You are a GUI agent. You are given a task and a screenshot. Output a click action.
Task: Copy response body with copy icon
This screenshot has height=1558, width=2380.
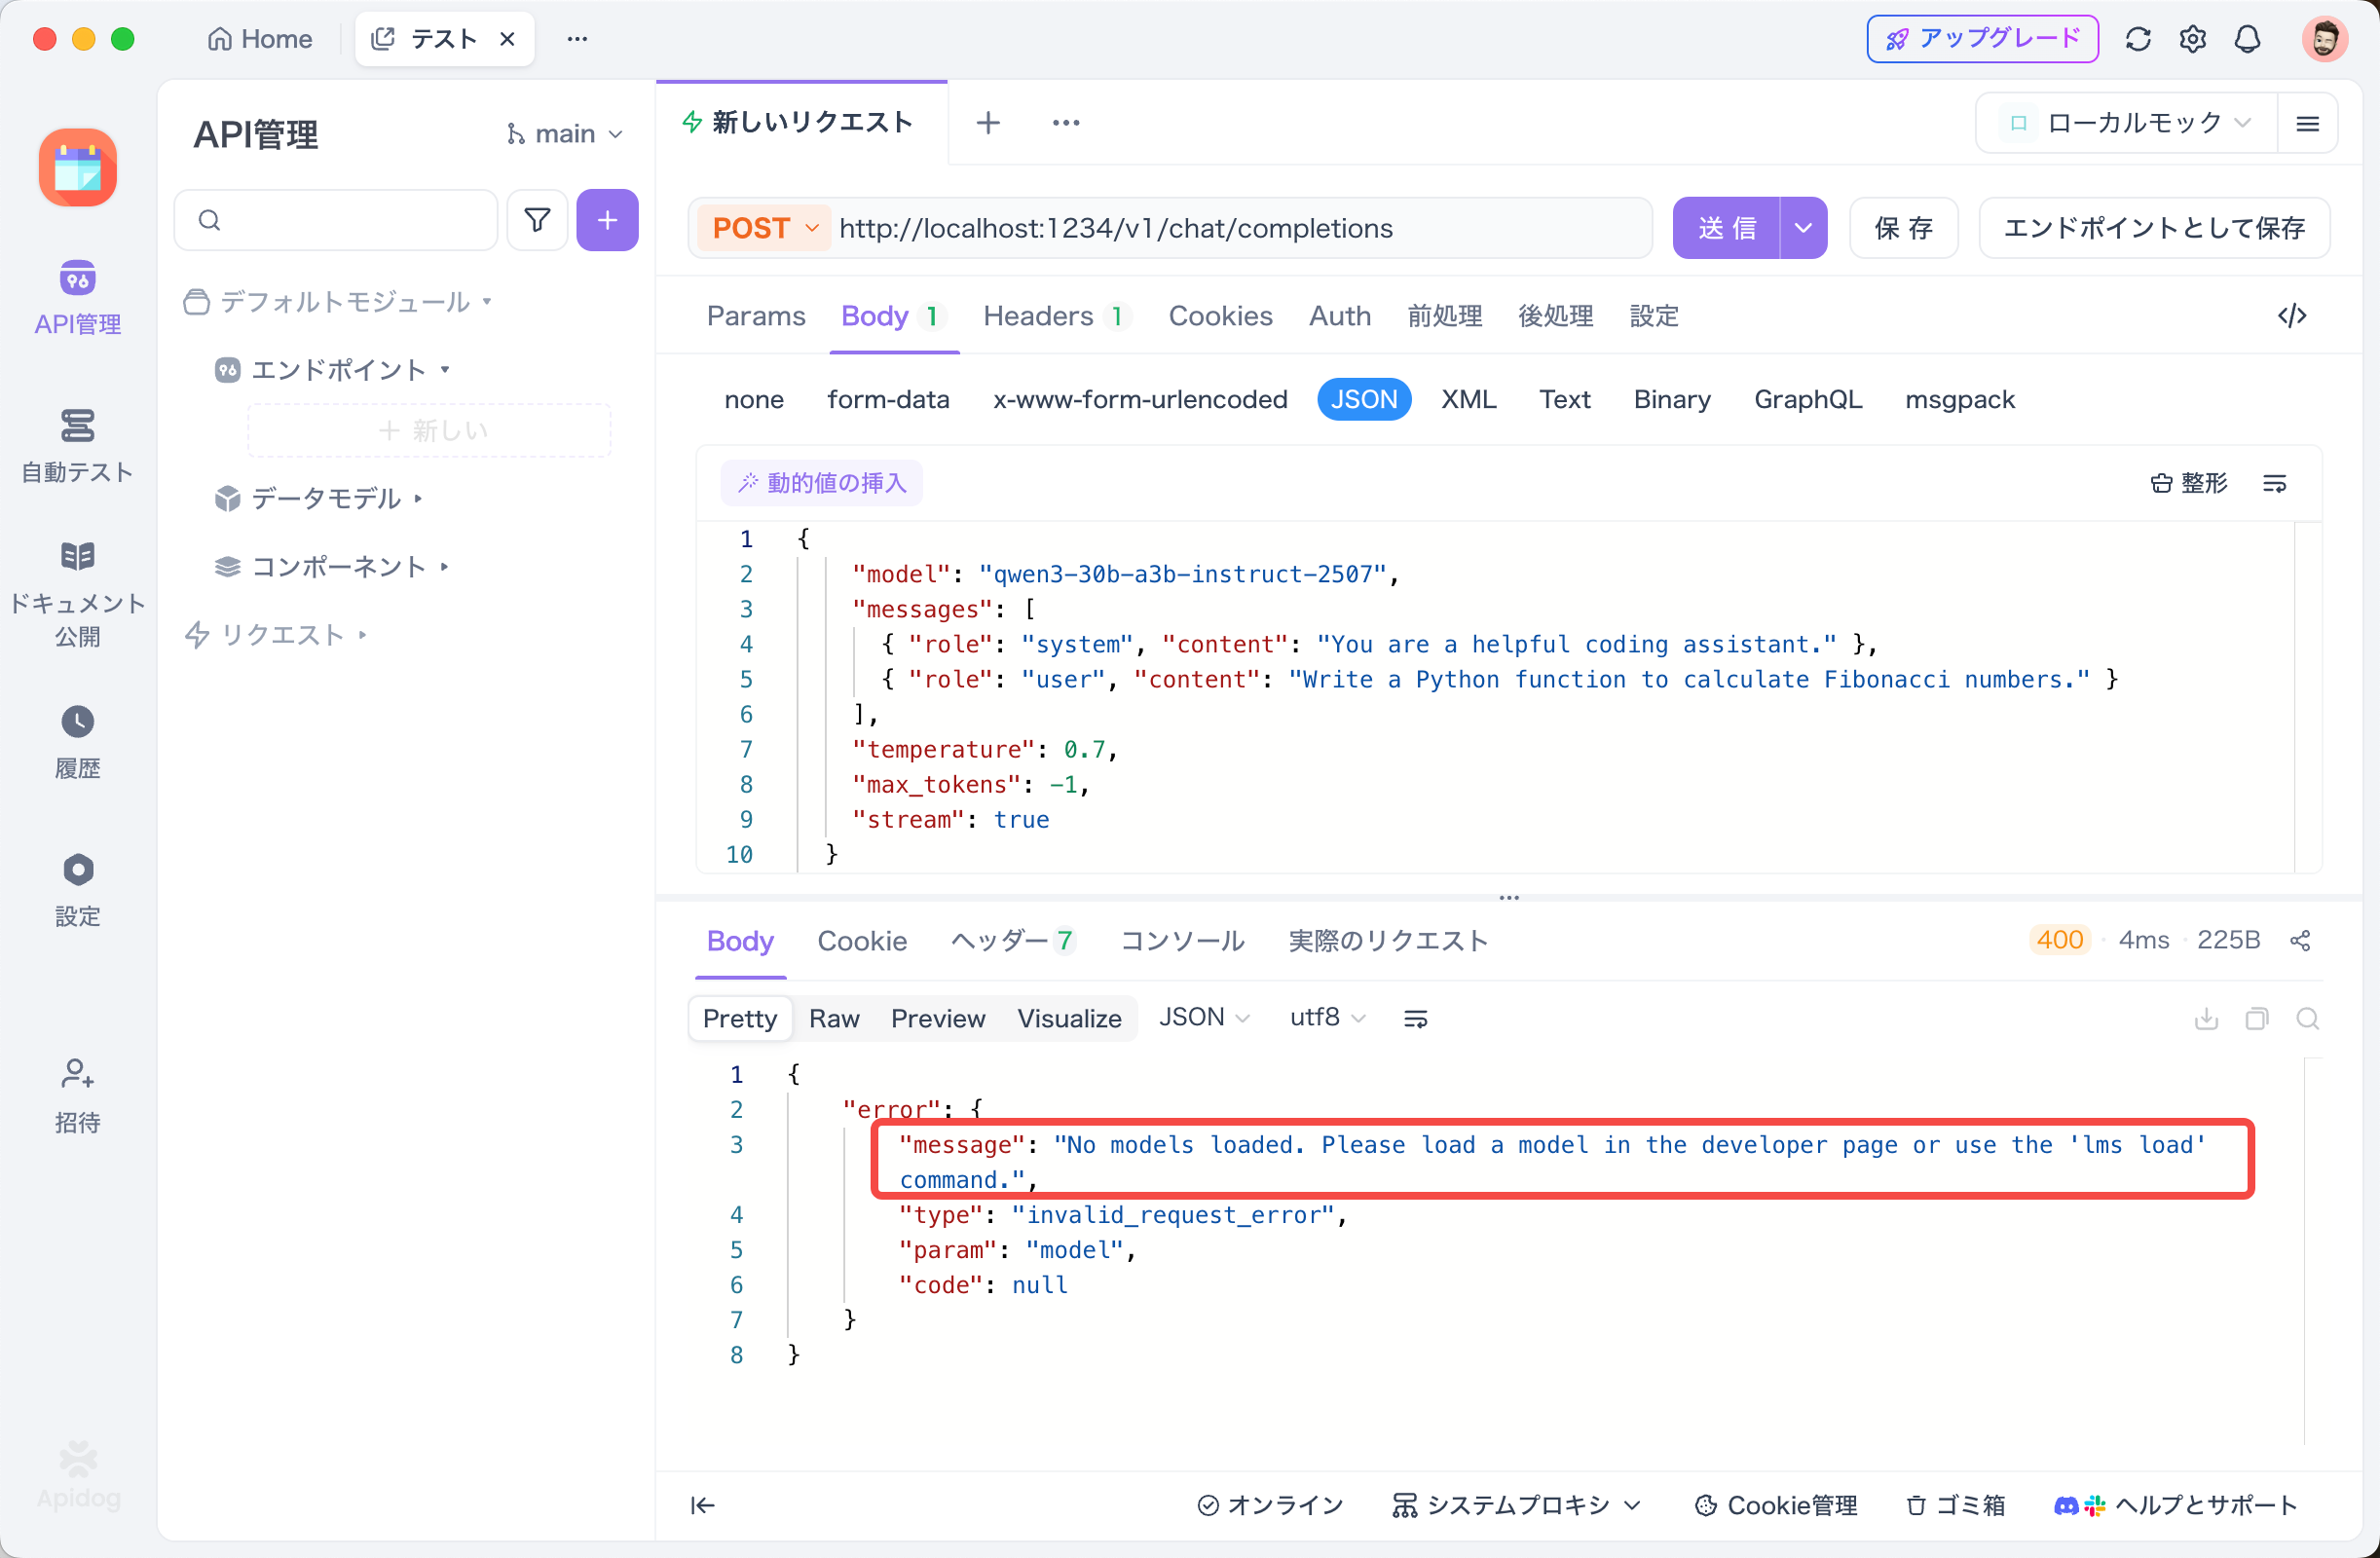(2256, 1018)
